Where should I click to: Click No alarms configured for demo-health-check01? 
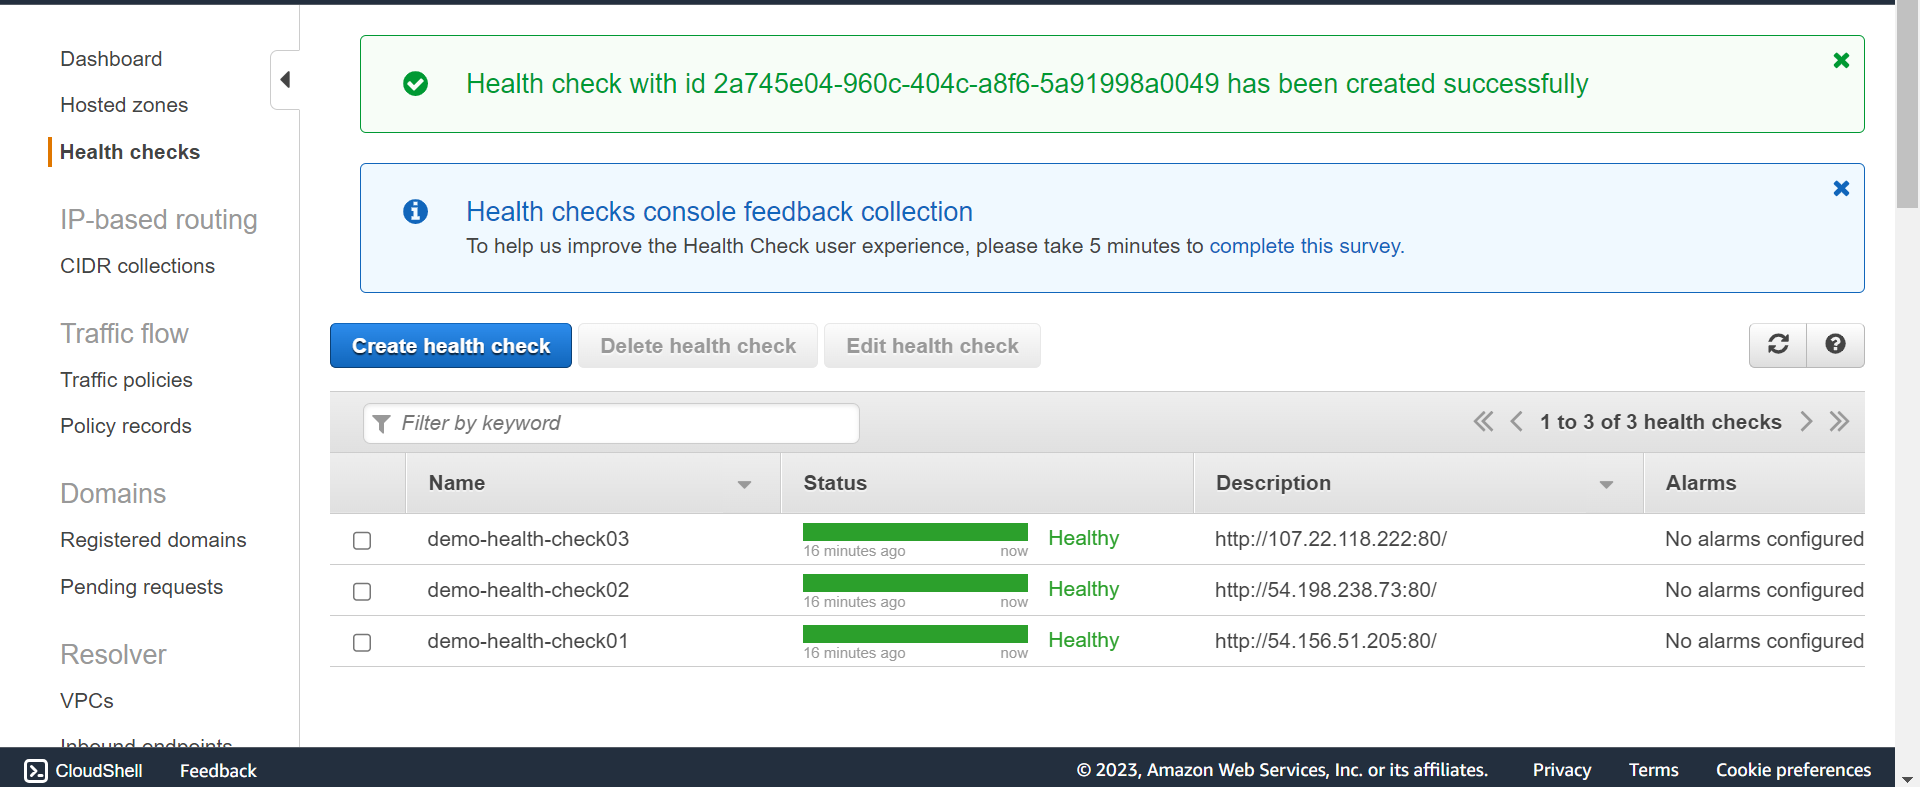point(1764,641)
